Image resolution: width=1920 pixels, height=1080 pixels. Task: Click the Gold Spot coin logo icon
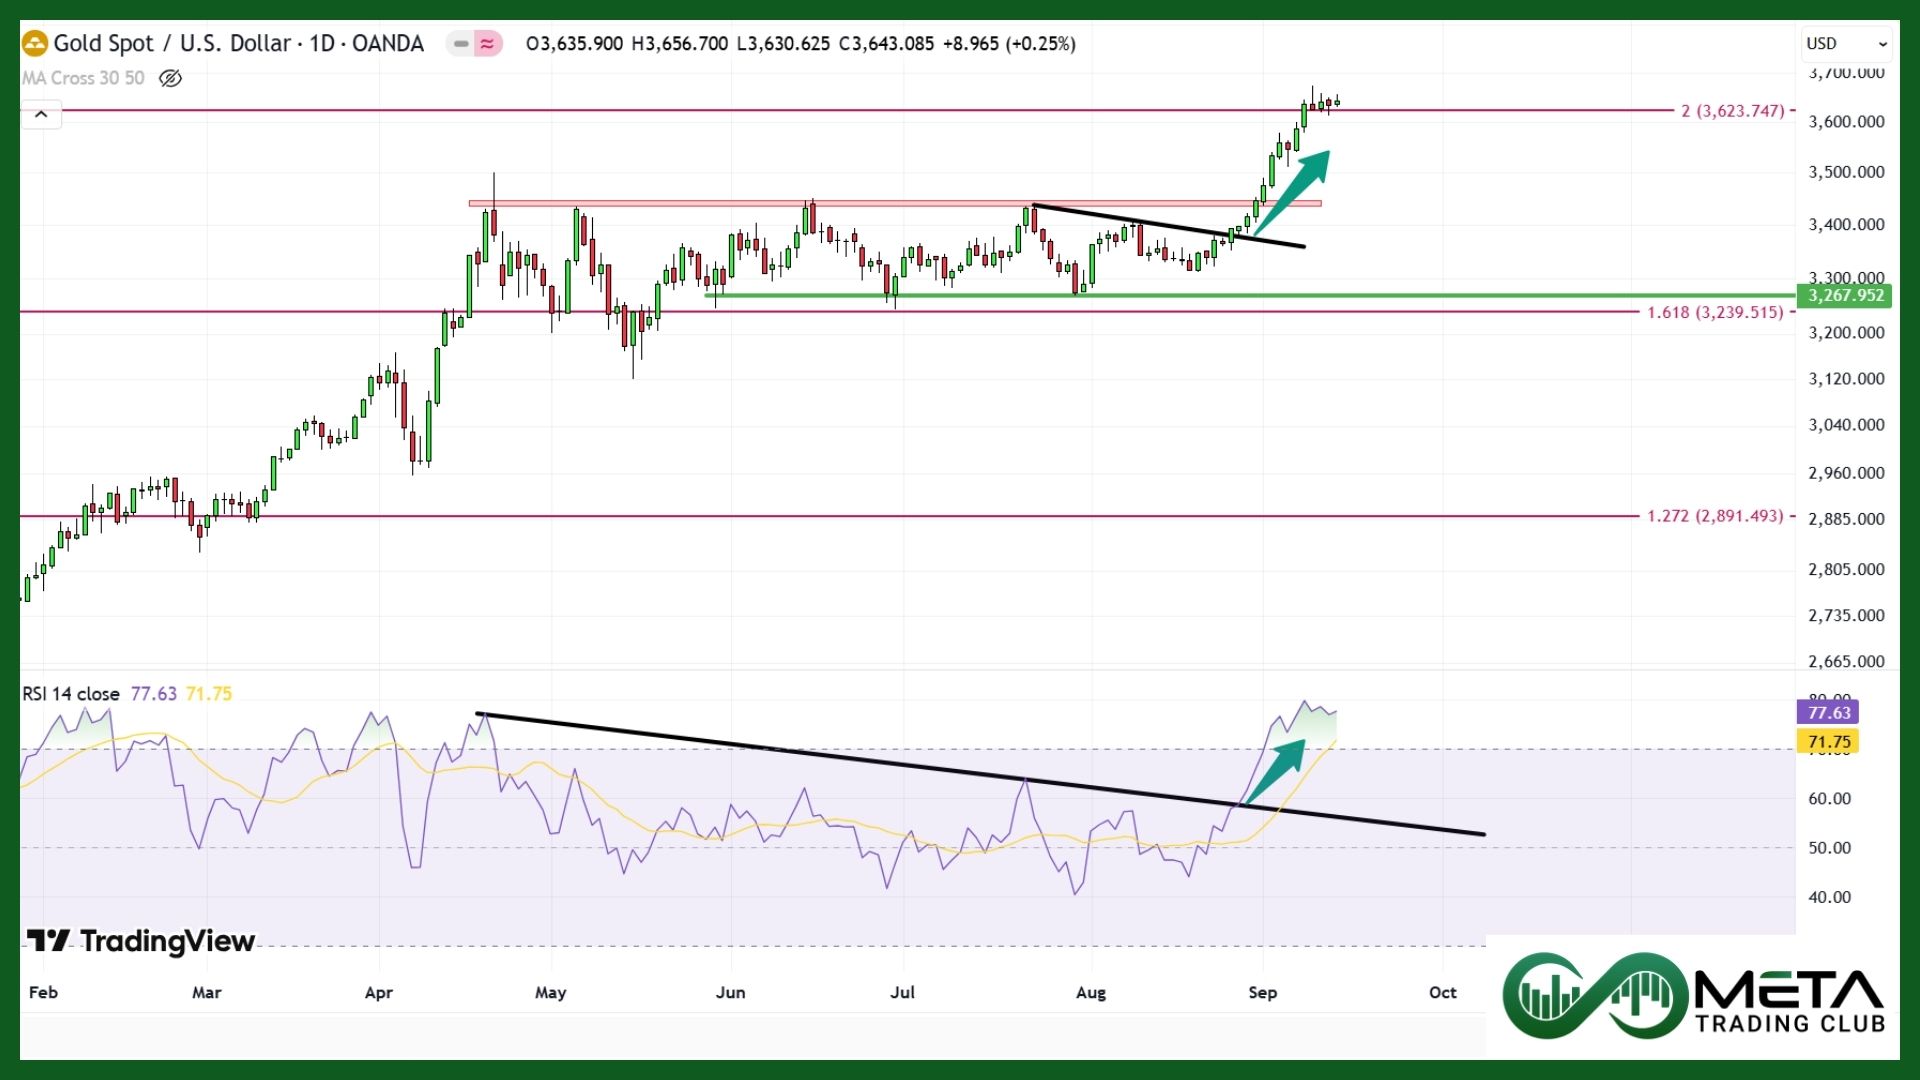33,43
